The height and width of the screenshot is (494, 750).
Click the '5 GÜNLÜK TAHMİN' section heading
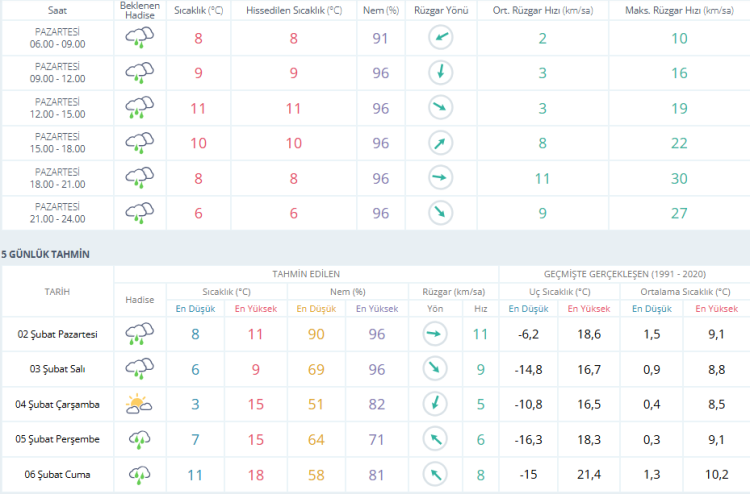point(46,255)
